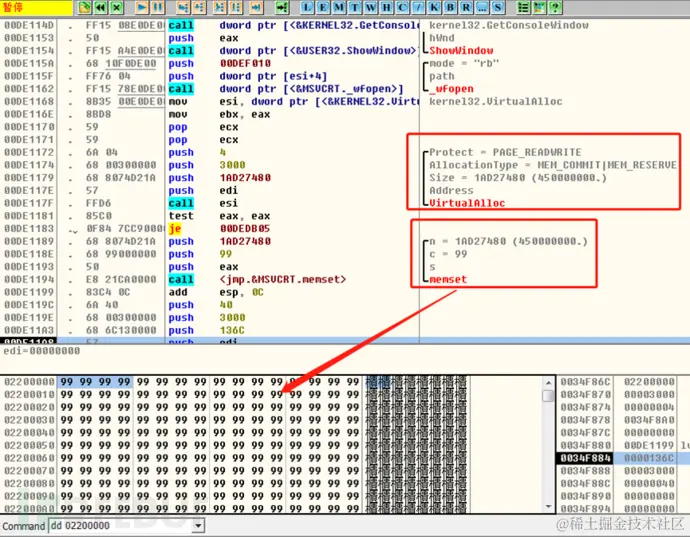Select stack entry 0034F884
The width and height of the screenshot is (690, 537).
click(585, 458)
